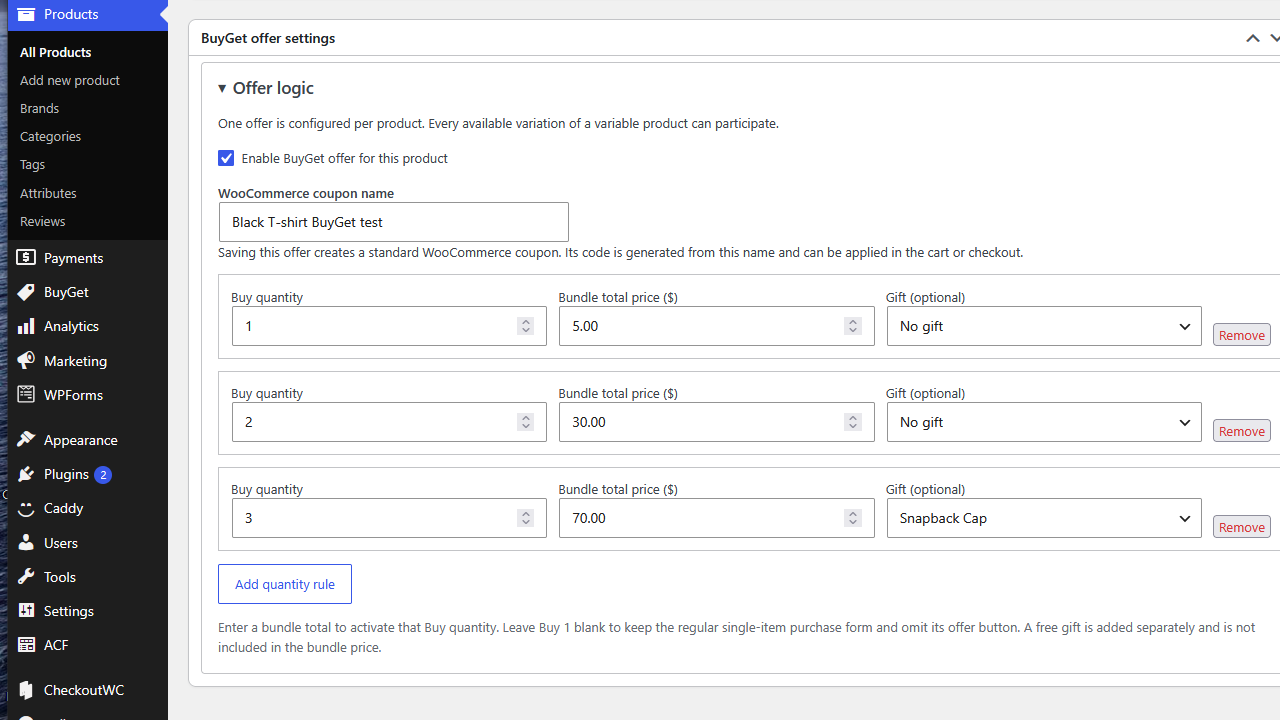The width and height of the screenshot is (1280, 720).
Task: Open Tags submenu item
Action: tap(32, 164)
